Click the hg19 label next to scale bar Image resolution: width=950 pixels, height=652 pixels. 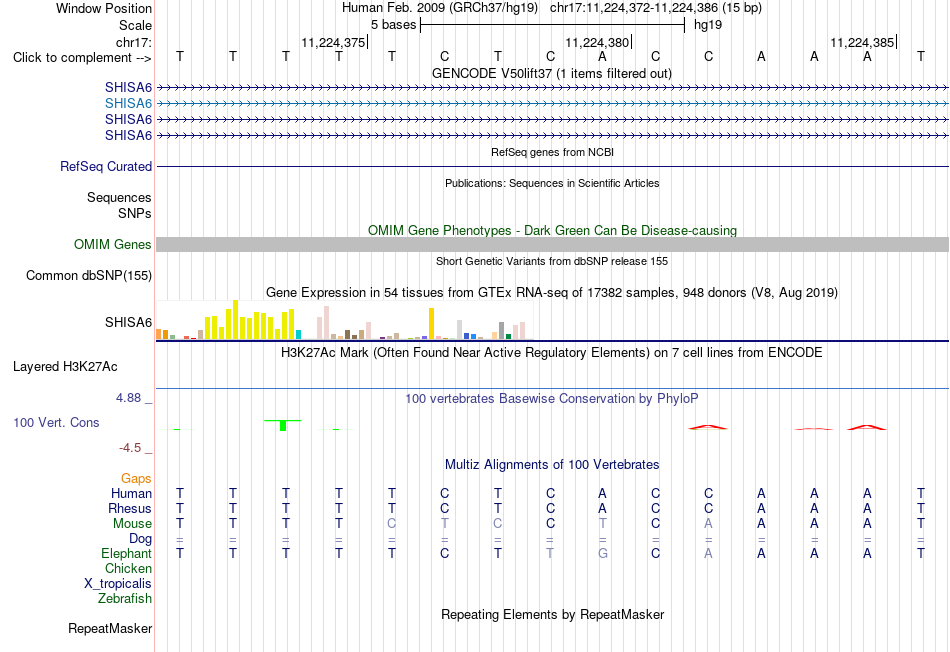click(708, 25)
